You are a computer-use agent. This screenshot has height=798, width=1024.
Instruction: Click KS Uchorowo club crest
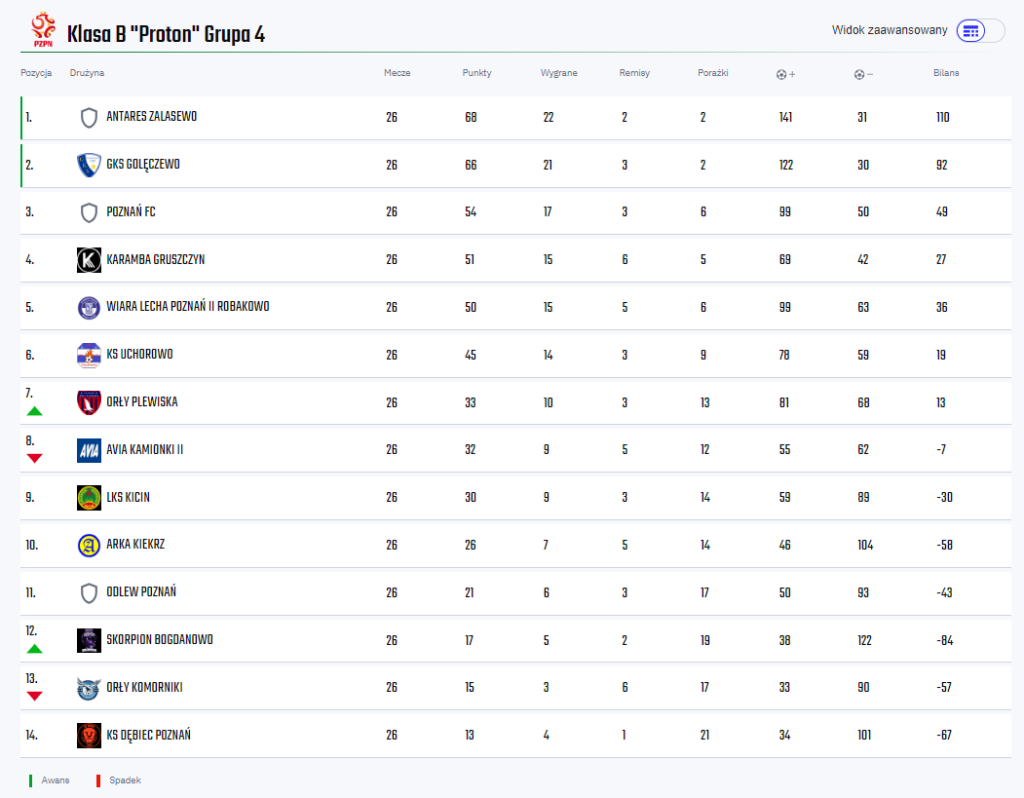pos(89,355)
